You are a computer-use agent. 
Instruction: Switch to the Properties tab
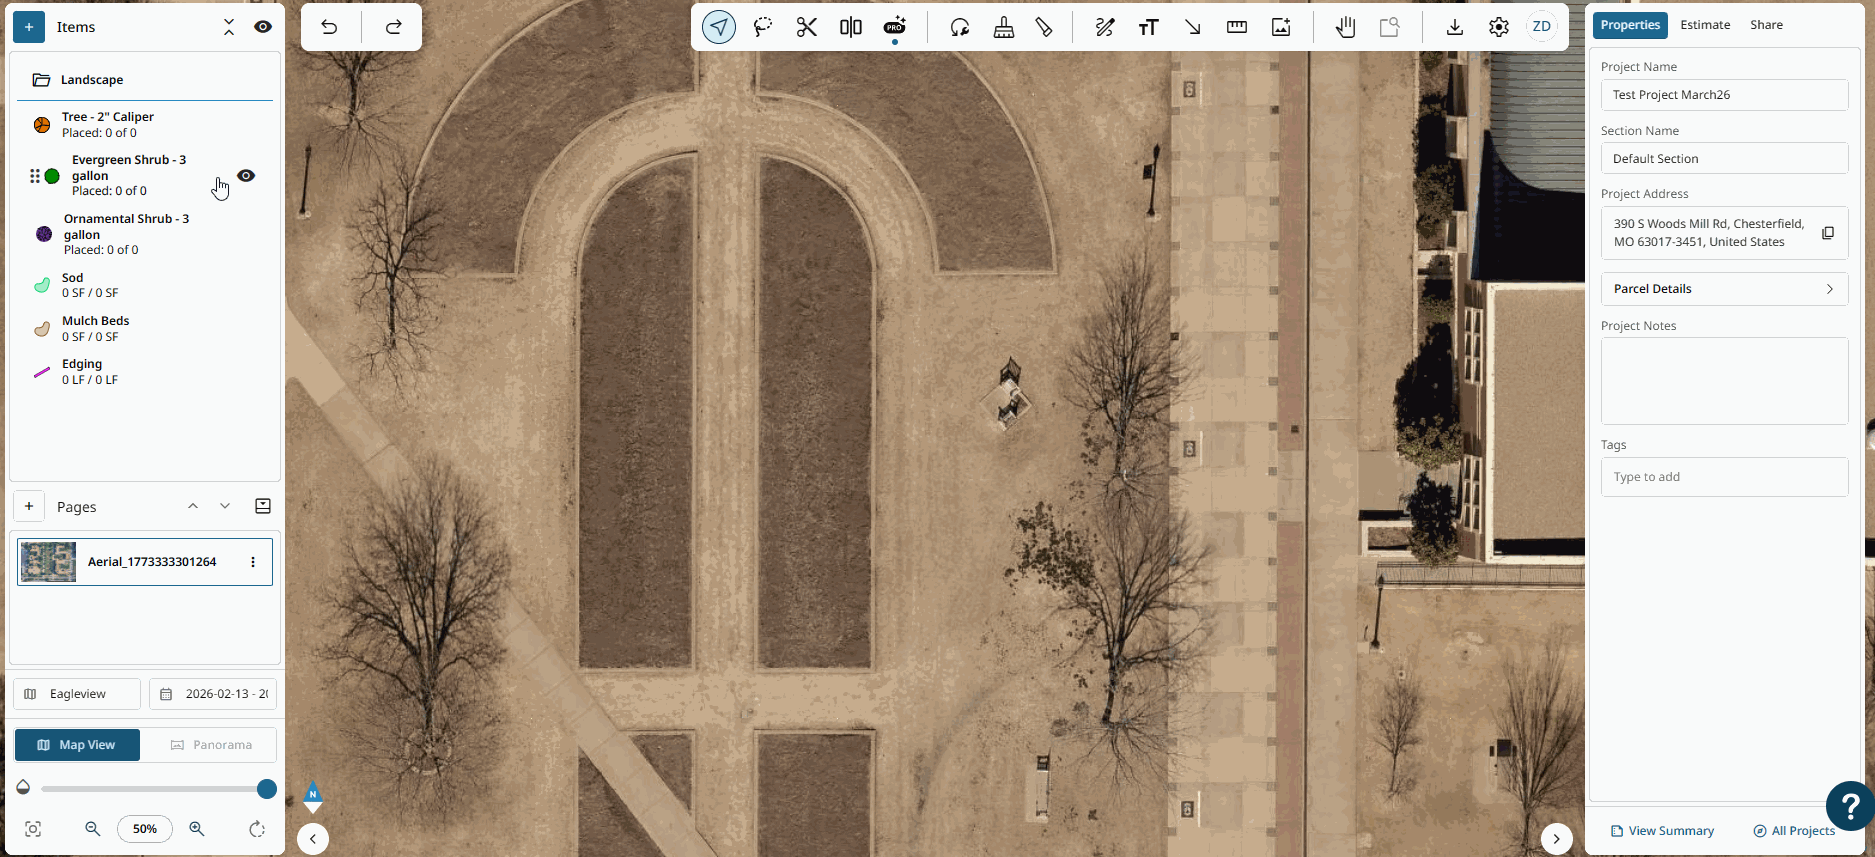[x=1630, y=25]
